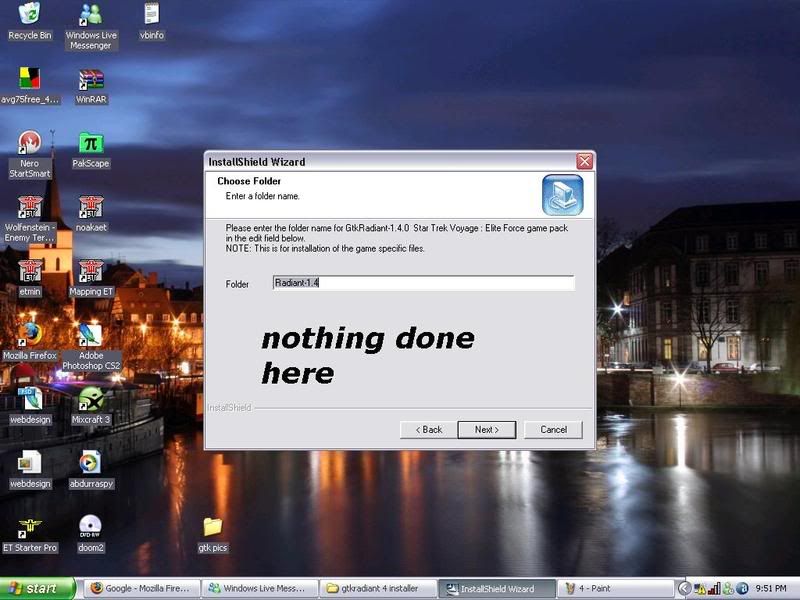This screenshot has height=600, width=800.
Task: Cancel the InstallShield installation
Action: click(x=553, y=429)
